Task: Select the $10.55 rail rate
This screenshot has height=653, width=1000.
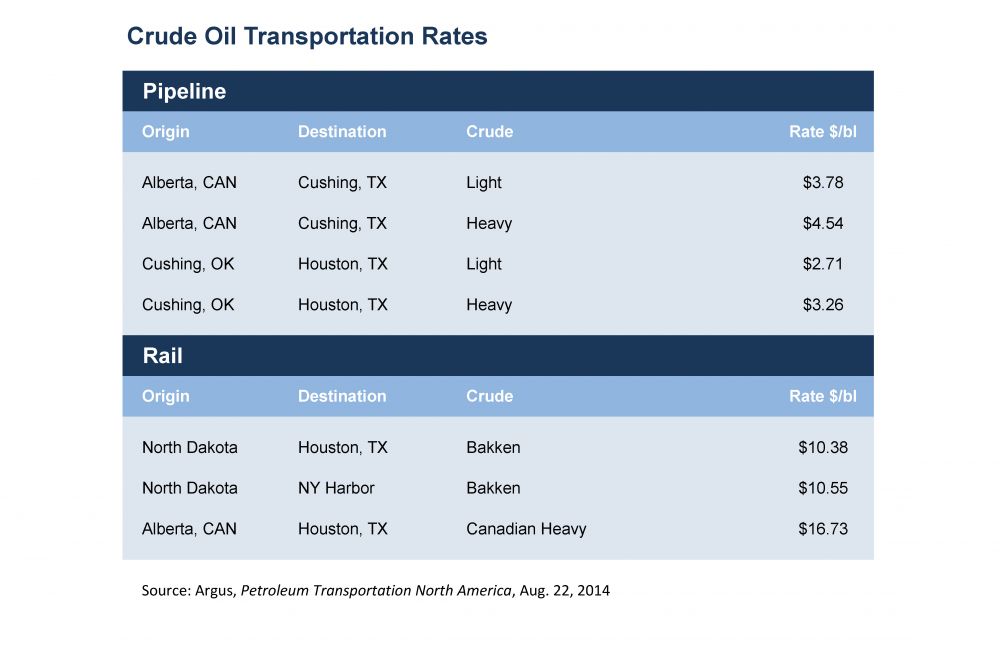Action: [822, 488]
